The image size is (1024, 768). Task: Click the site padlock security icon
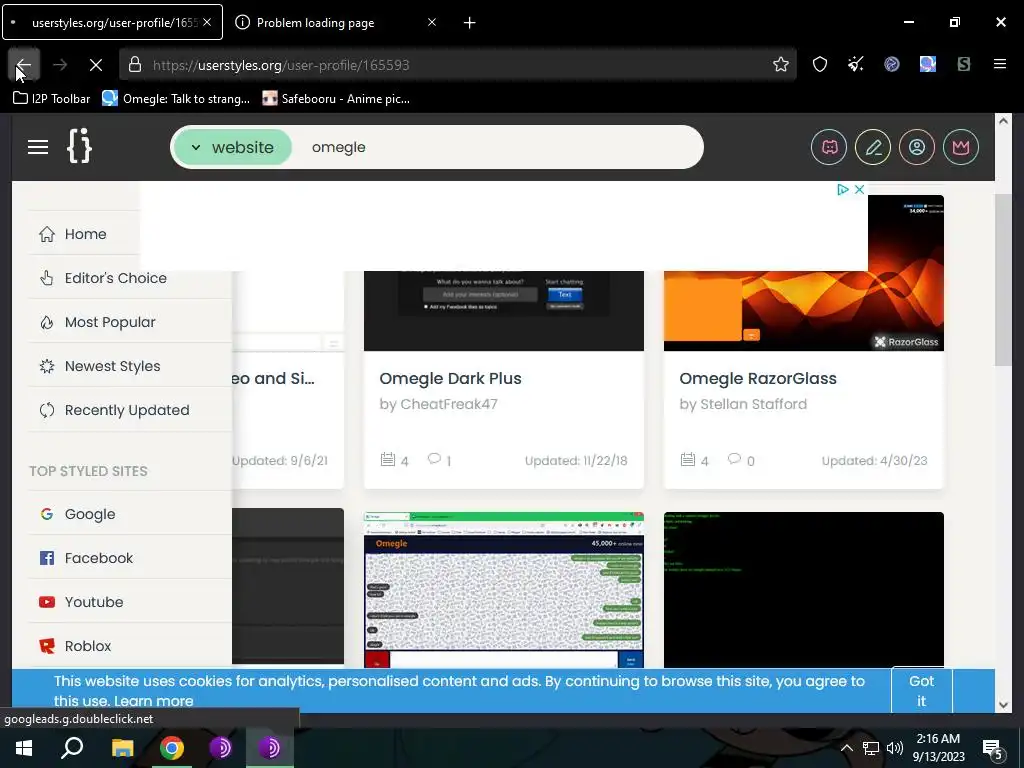coord(135,65)
